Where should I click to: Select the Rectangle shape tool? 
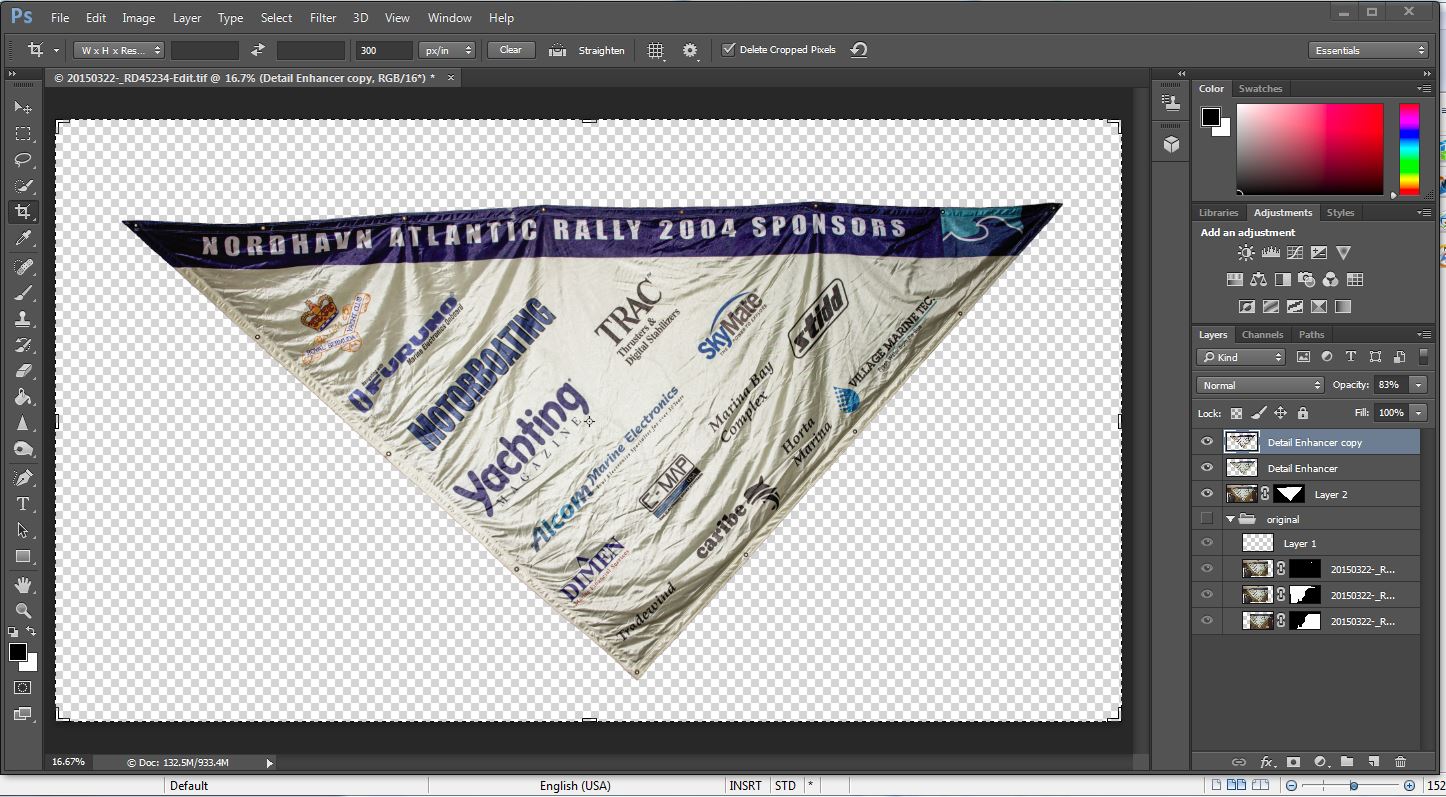[x=22, y=557]
